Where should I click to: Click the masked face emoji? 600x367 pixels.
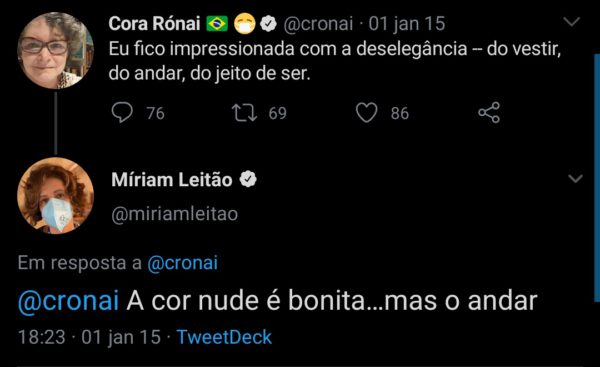coord(245,24)
